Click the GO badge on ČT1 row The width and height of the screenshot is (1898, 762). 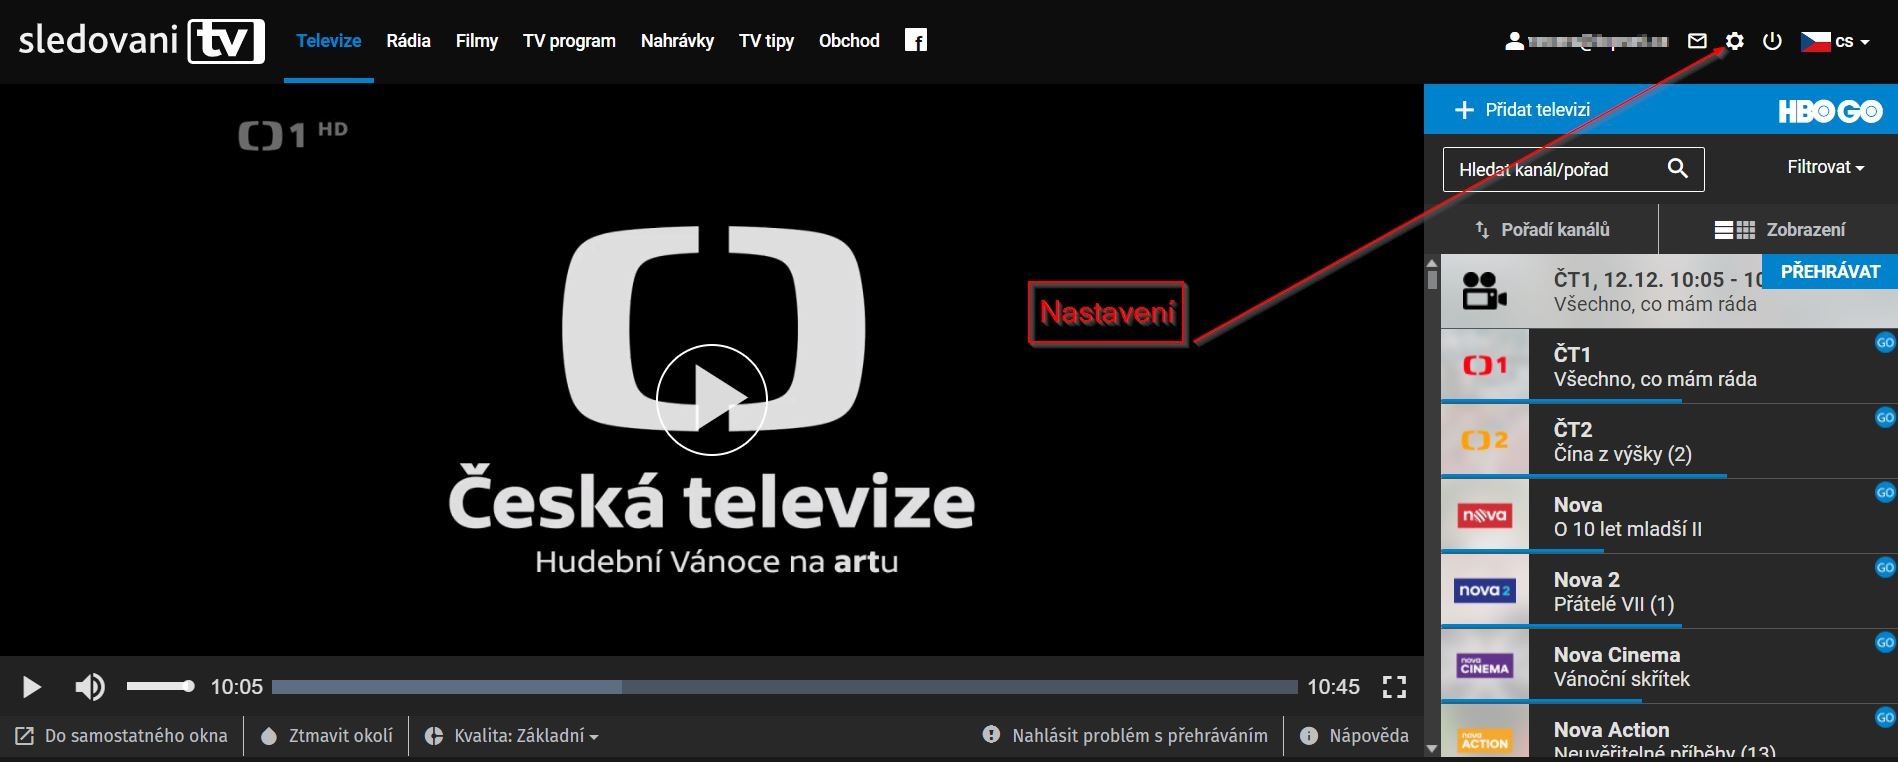point(1885,343)
